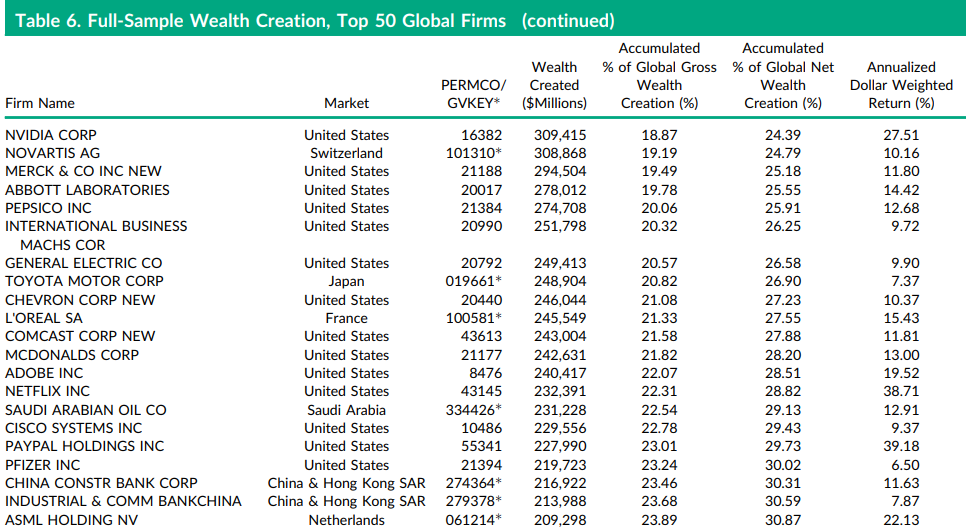This screenshot has height=530, width=966.
Task: Click Annualized Dollar Weighted Return header
Action: [901, 85]
